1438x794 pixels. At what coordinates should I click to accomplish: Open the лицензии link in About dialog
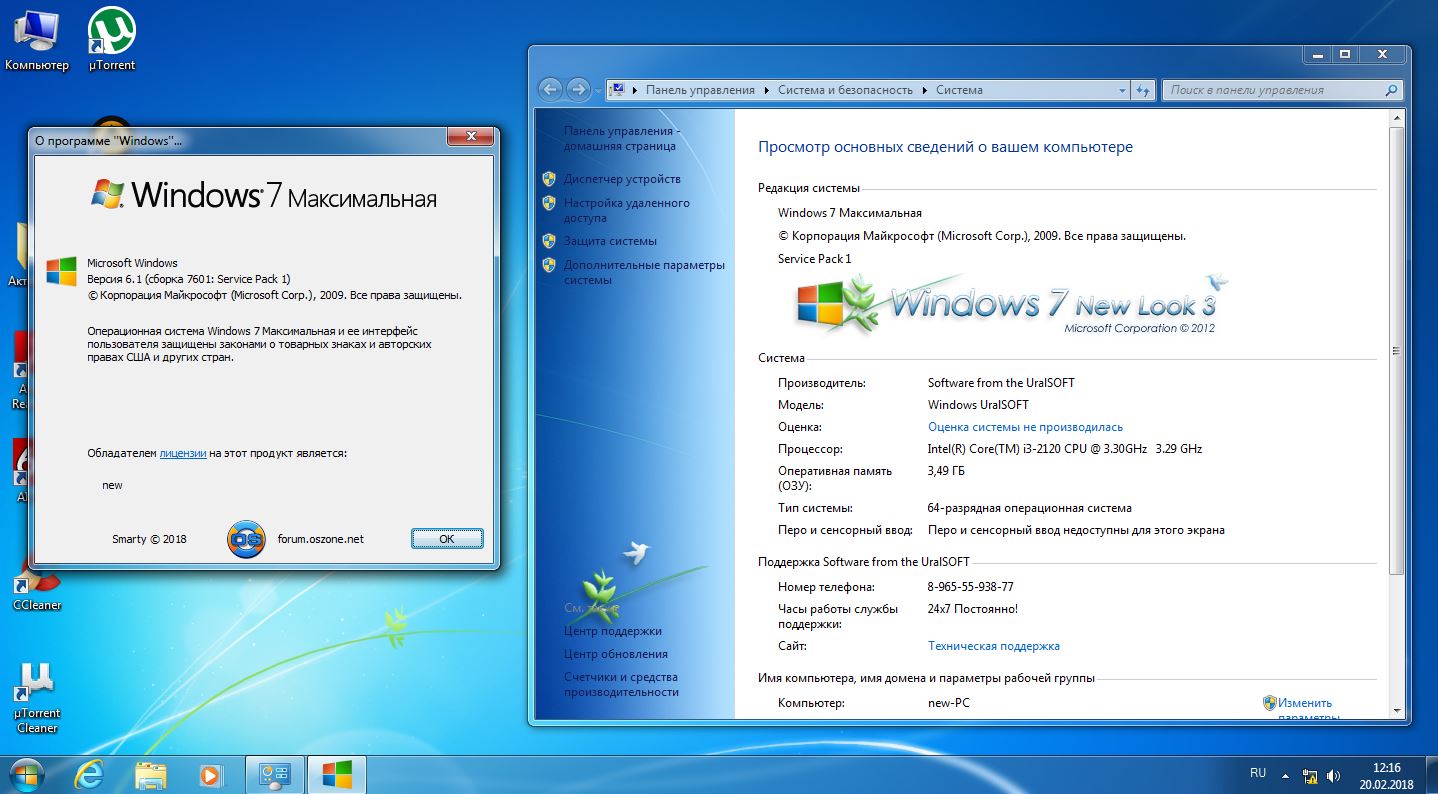183,453
